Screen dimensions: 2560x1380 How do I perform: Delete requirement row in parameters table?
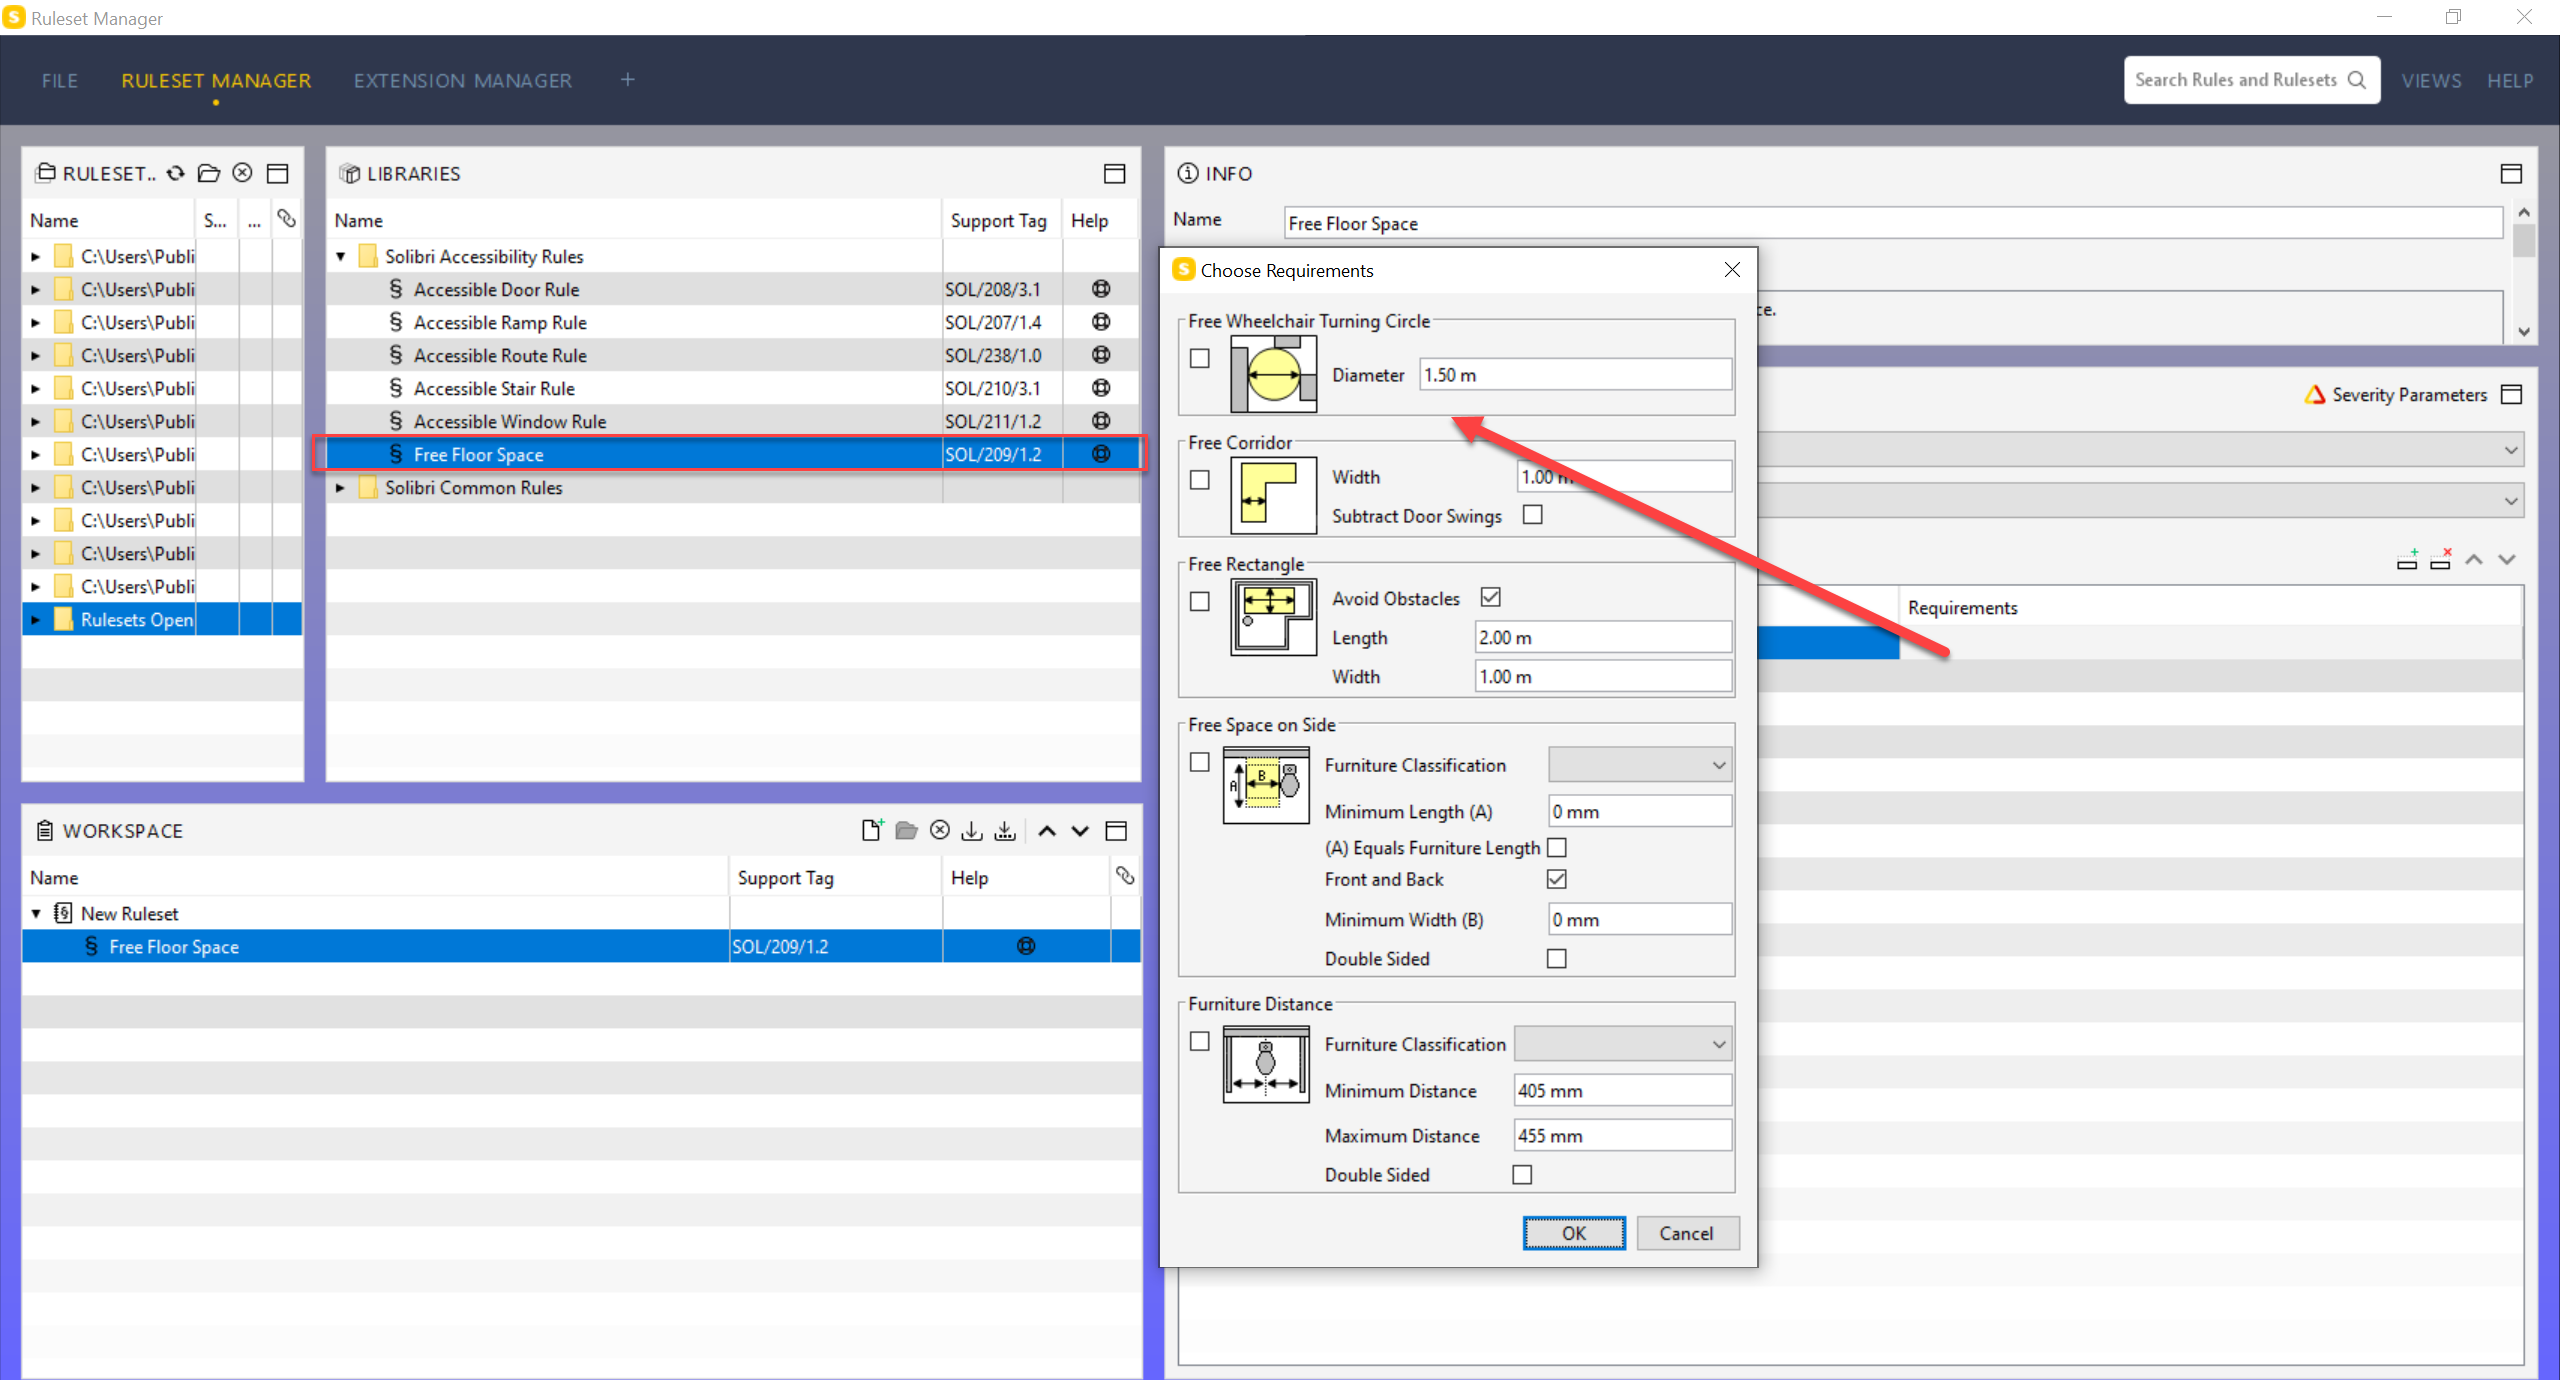[x=2441, y=559]
